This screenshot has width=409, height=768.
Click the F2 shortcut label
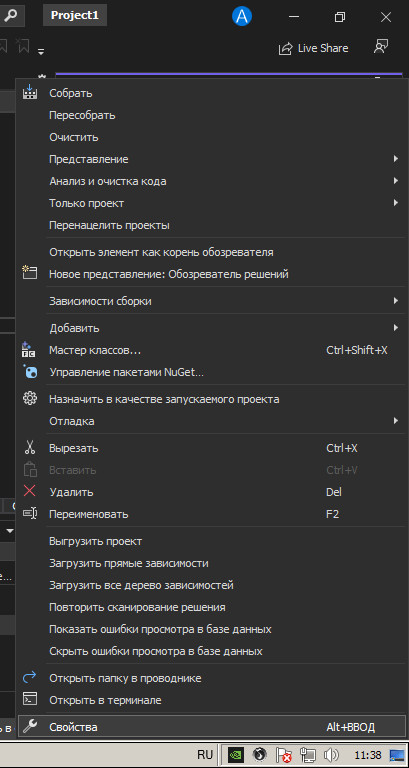[x=333, y=514]
